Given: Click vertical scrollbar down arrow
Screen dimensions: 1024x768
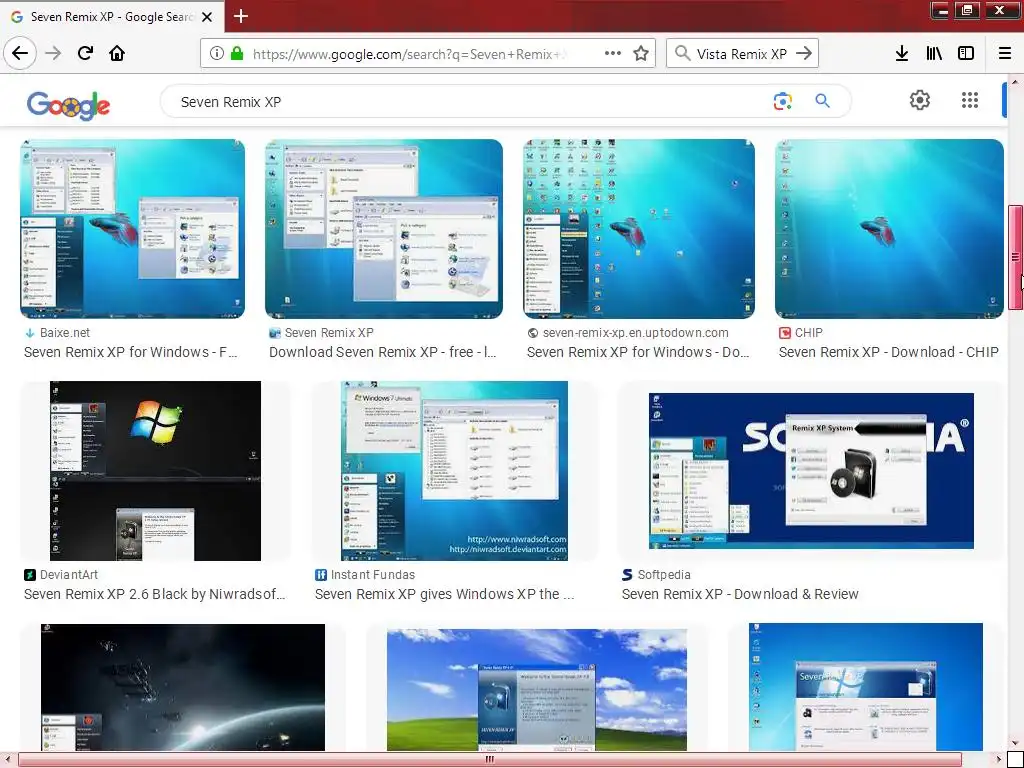Looking at the screenshot, I should click(1016, 743).
